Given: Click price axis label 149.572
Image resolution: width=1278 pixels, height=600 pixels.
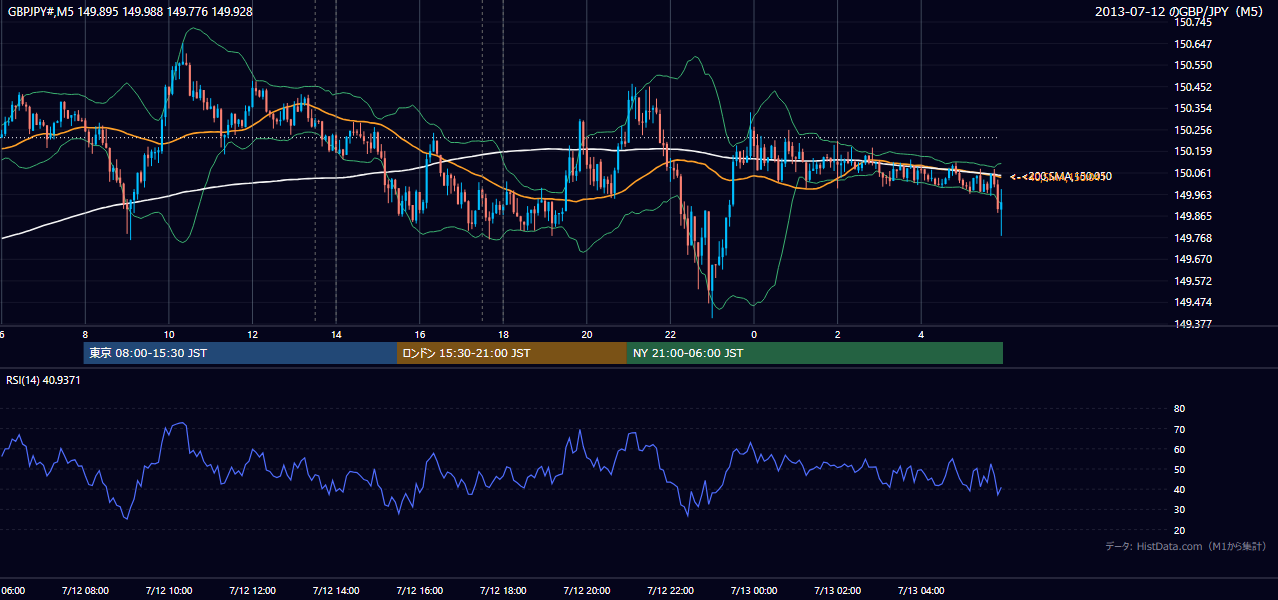Looking at the screenshot, I should pyautogui.click(x=1194, y=281).
